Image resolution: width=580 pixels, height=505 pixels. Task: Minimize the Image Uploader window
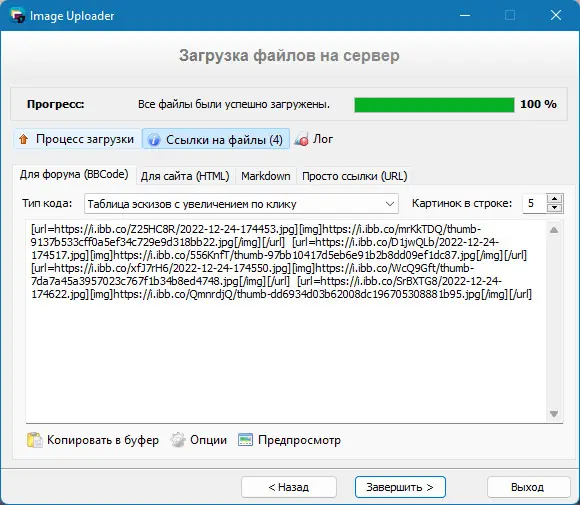[x=465, y=16]
